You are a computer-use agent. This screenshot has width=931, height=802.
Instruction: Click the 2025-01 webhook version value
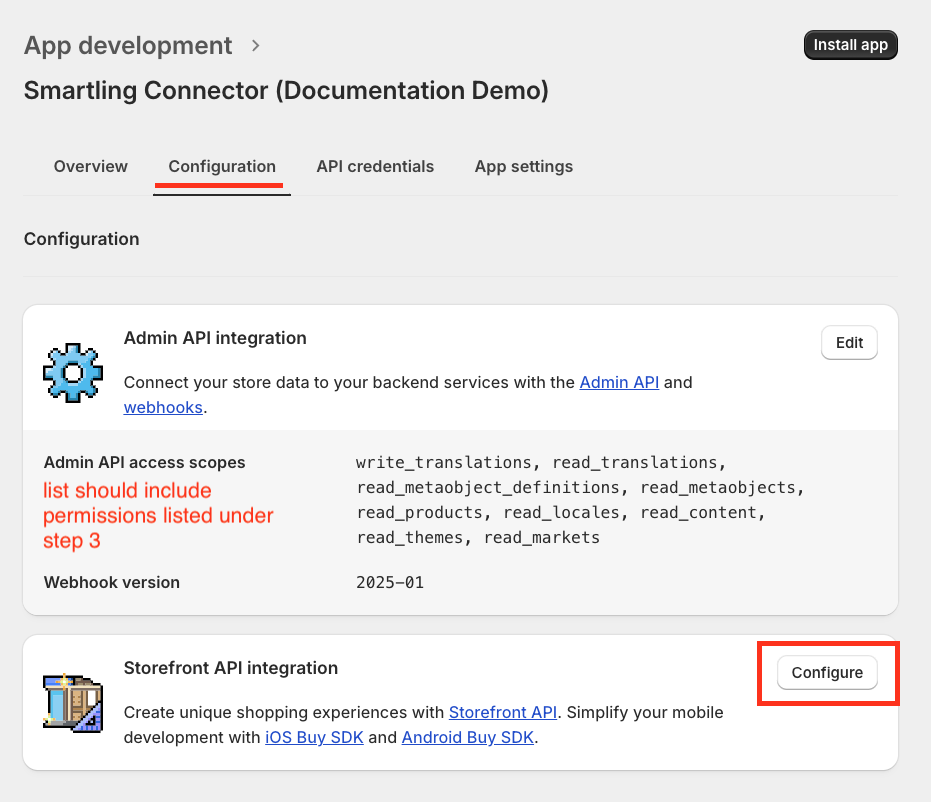[x=390, y=582]
